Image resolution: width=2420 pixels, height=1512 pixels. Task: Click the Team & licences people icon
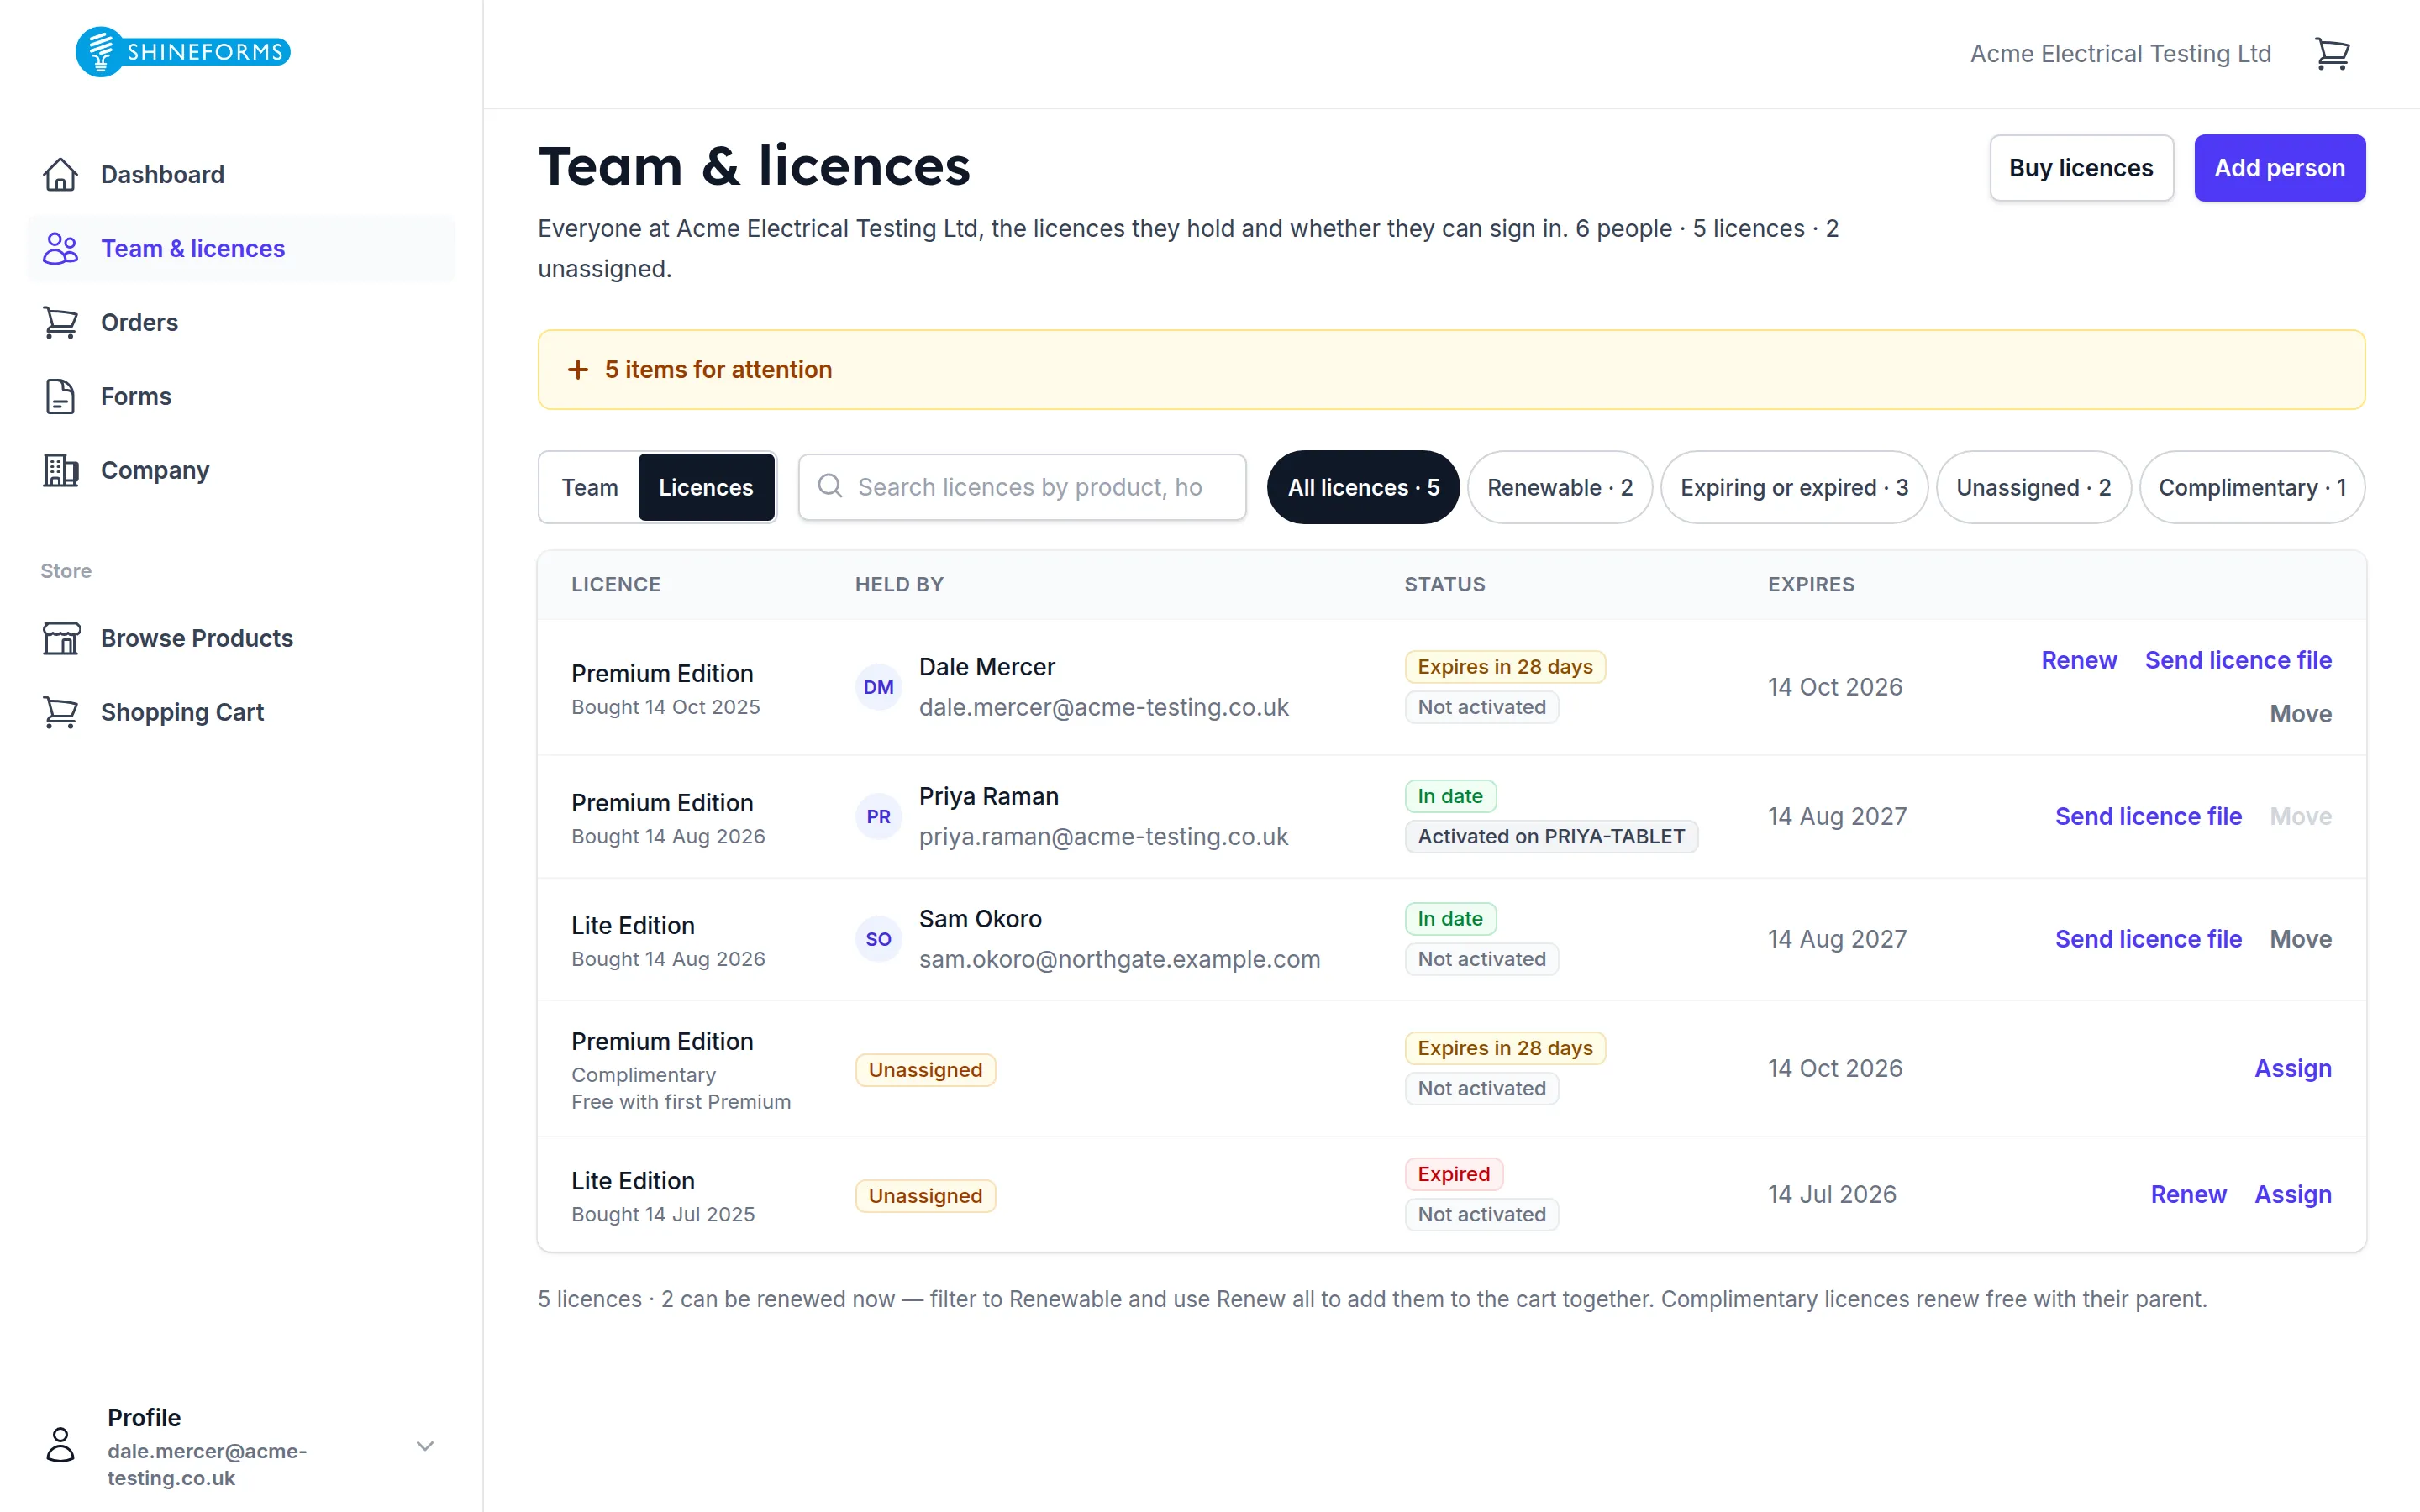click(60, 248)
